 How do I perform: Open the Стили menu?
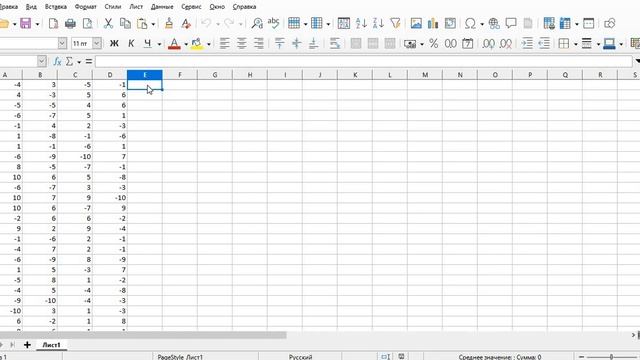[x=113, y=7]
